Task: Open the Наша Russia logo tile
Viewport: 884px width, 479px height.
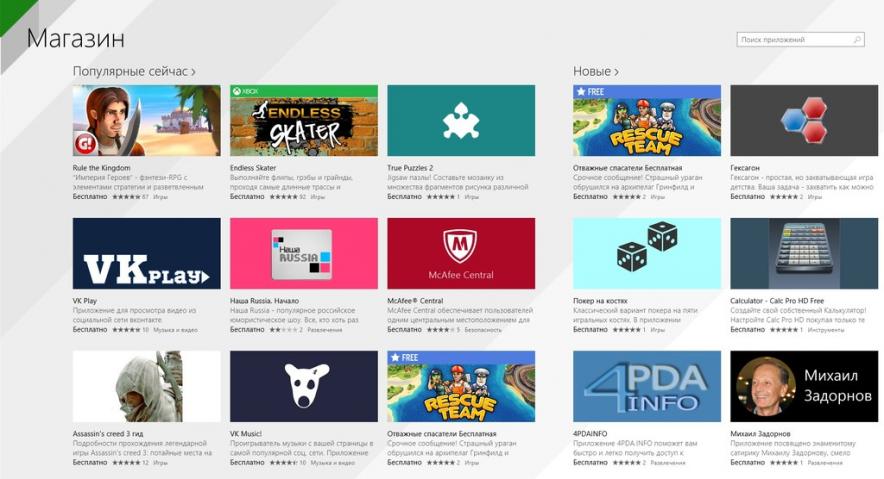Action: [x=304, y=254]
